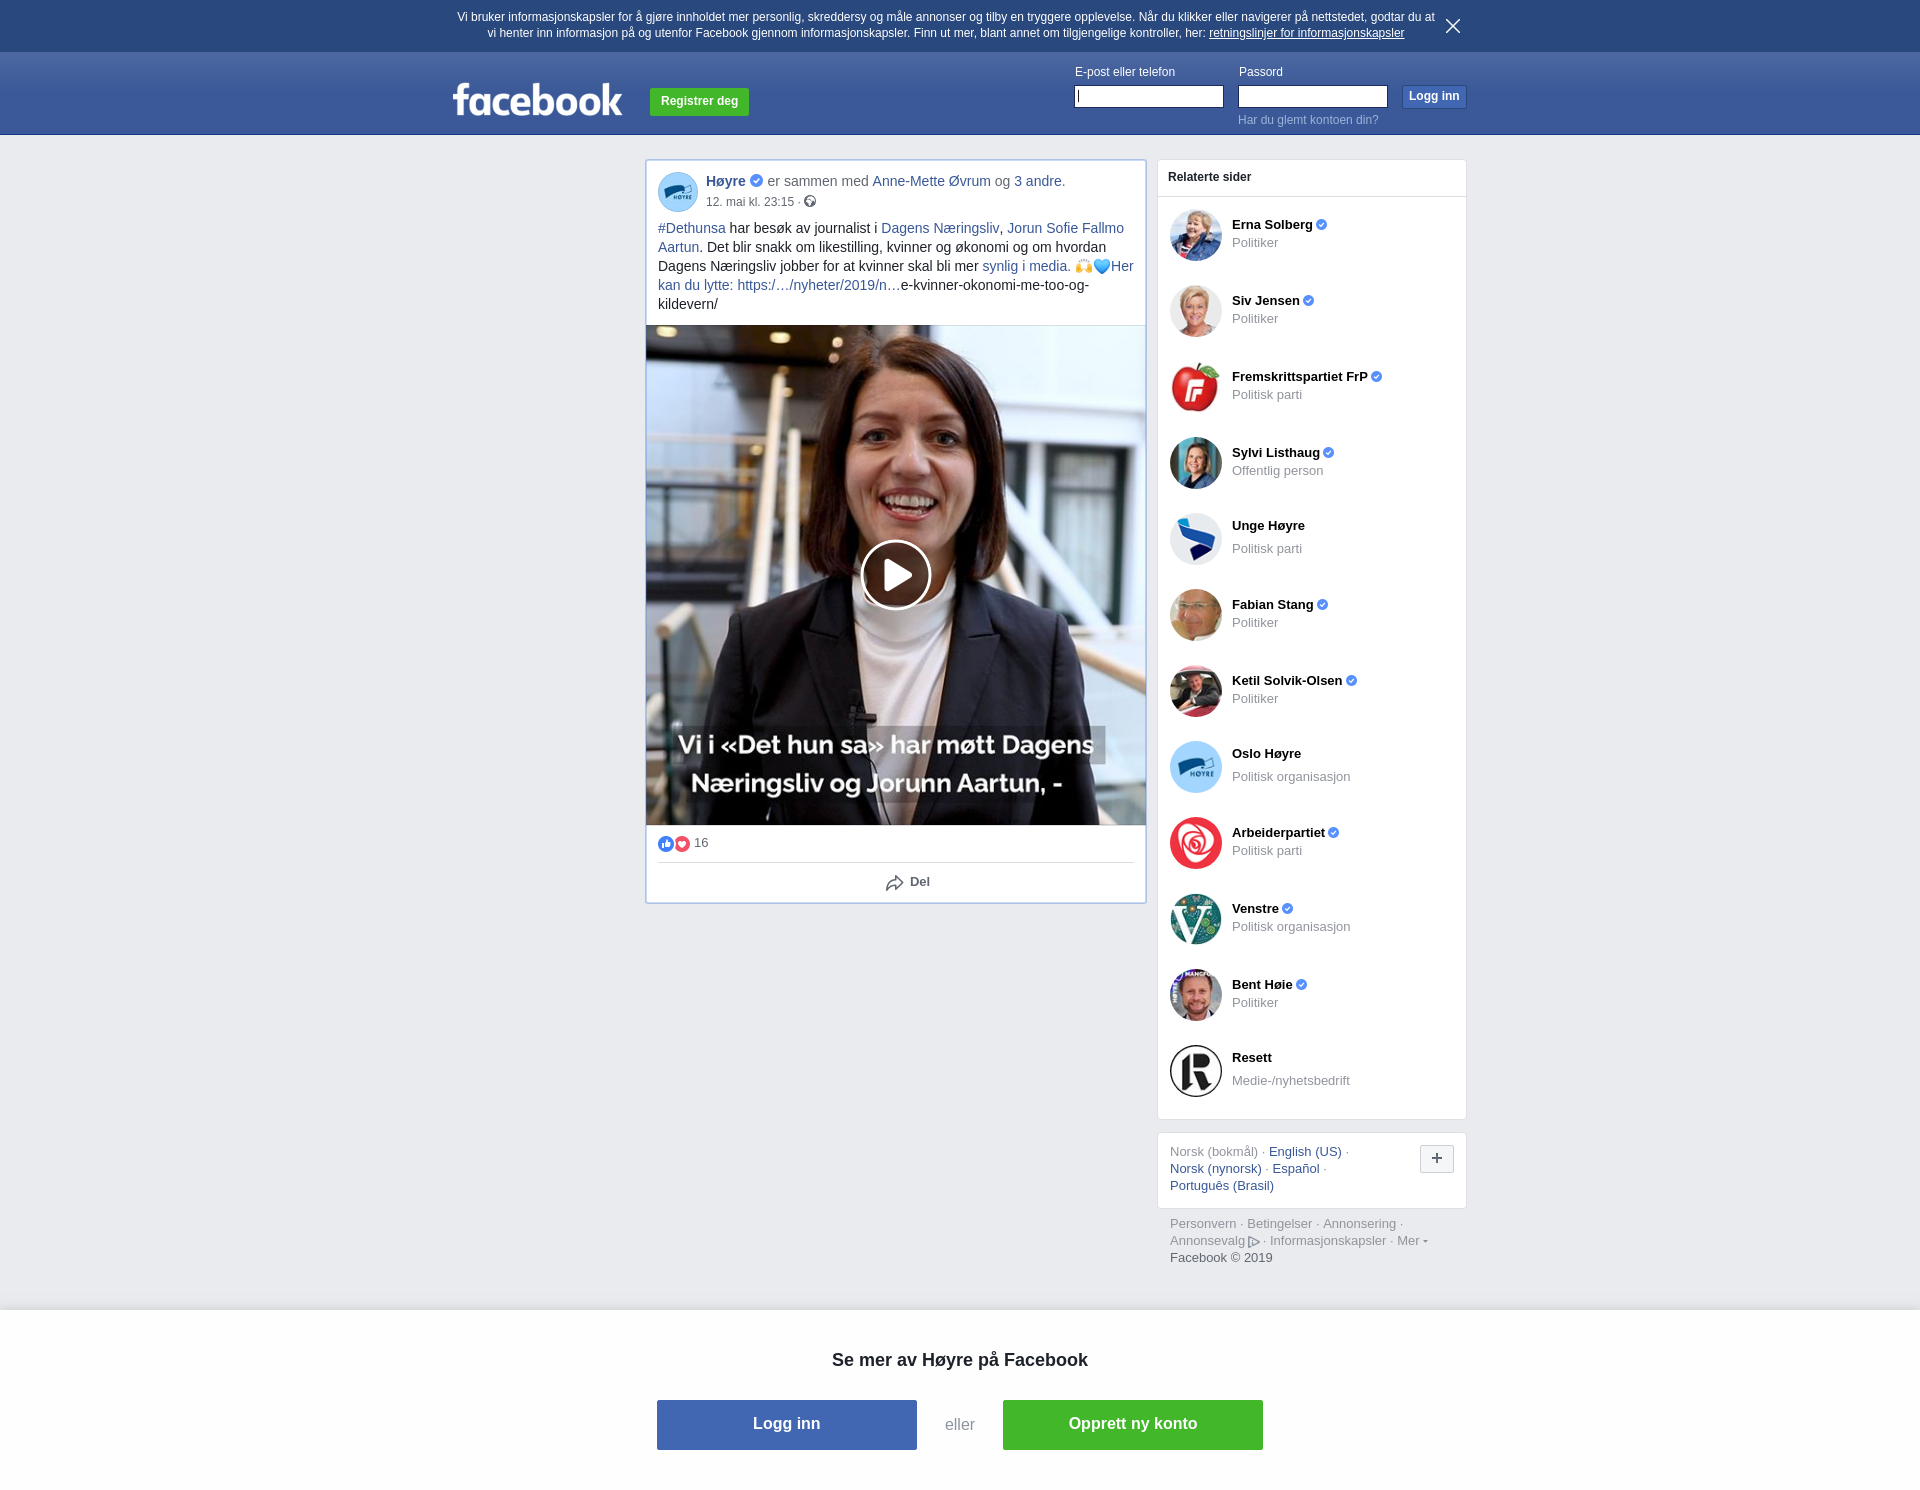Open the Resett page logo

(1195, 1071)
